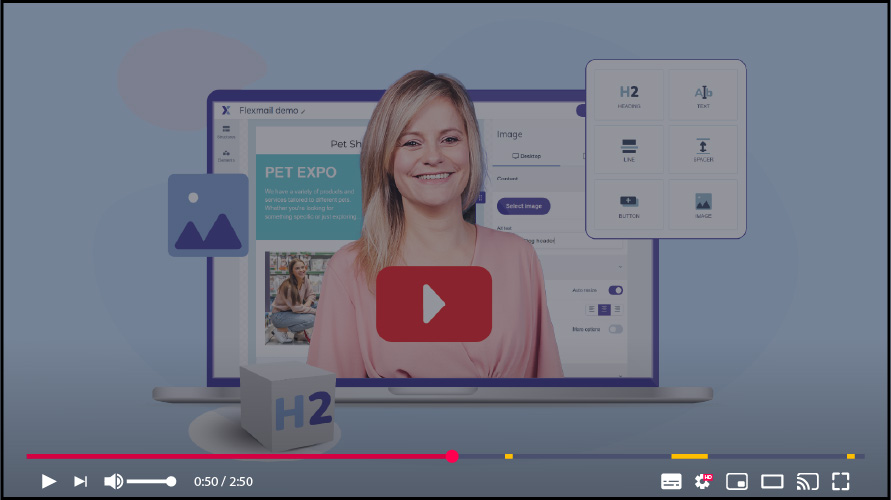Select the H2 Heading element tile
The width and height of the screenshot is (891, 500).
[x=628, y=95]
